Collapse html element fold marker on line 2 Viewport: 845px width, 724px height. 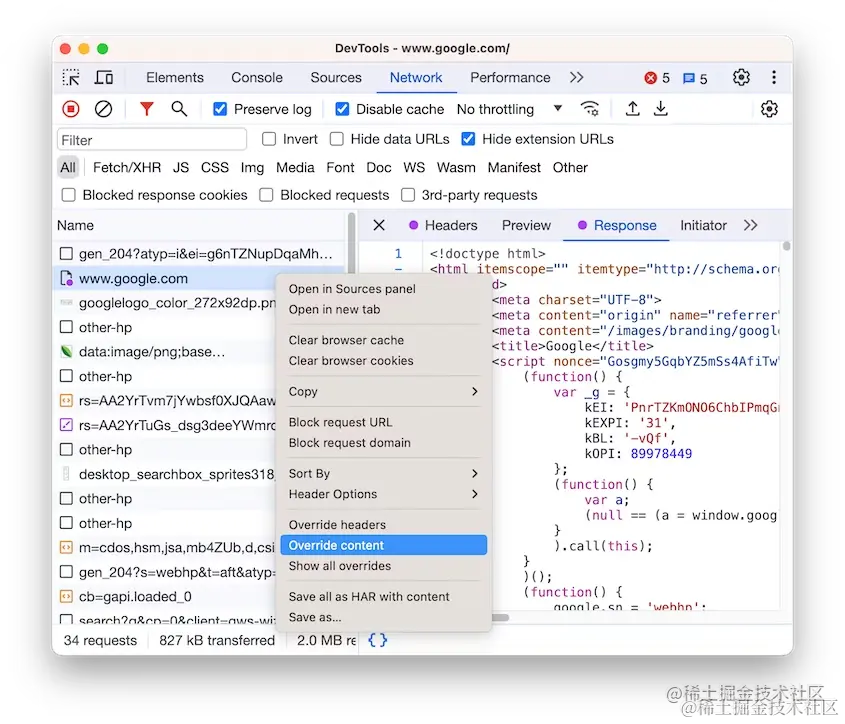pyautogui.click(x=398, y=268)
